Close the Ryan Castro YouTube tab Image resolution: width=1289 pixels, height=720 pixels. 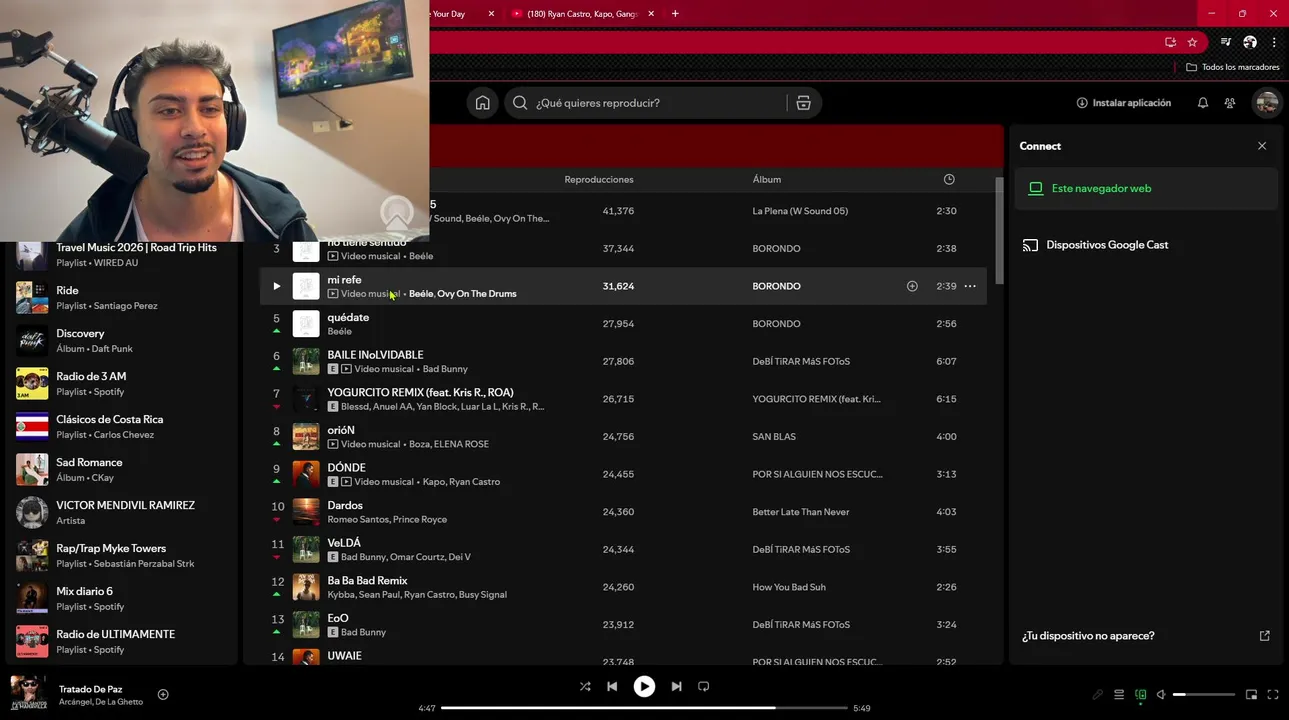pyautogui.click(x=651, y=14)
